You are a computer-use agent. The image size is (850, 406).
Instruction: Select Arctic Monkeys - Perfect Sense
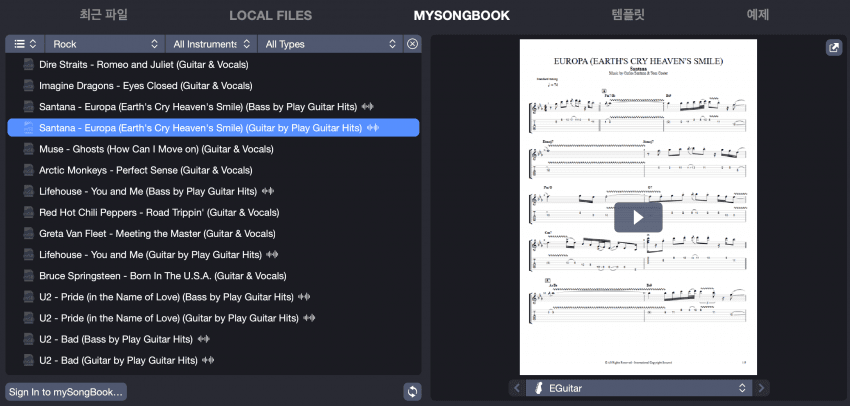pos(213,170)
